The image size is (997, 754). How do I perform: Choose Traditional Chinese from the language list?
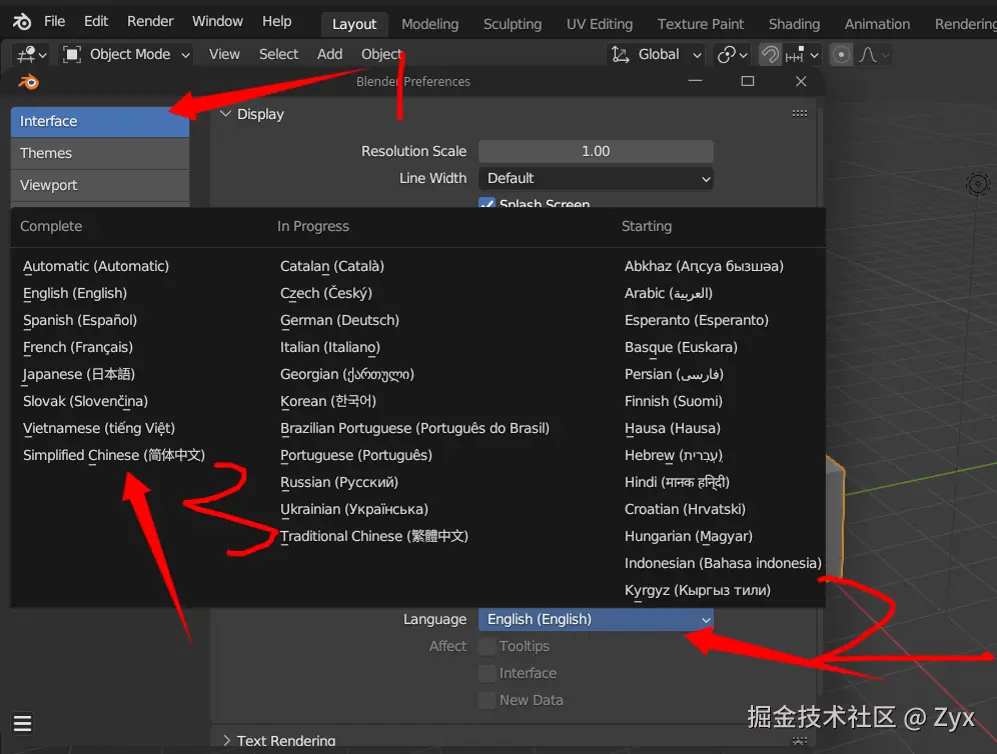[x=374, y=536]
